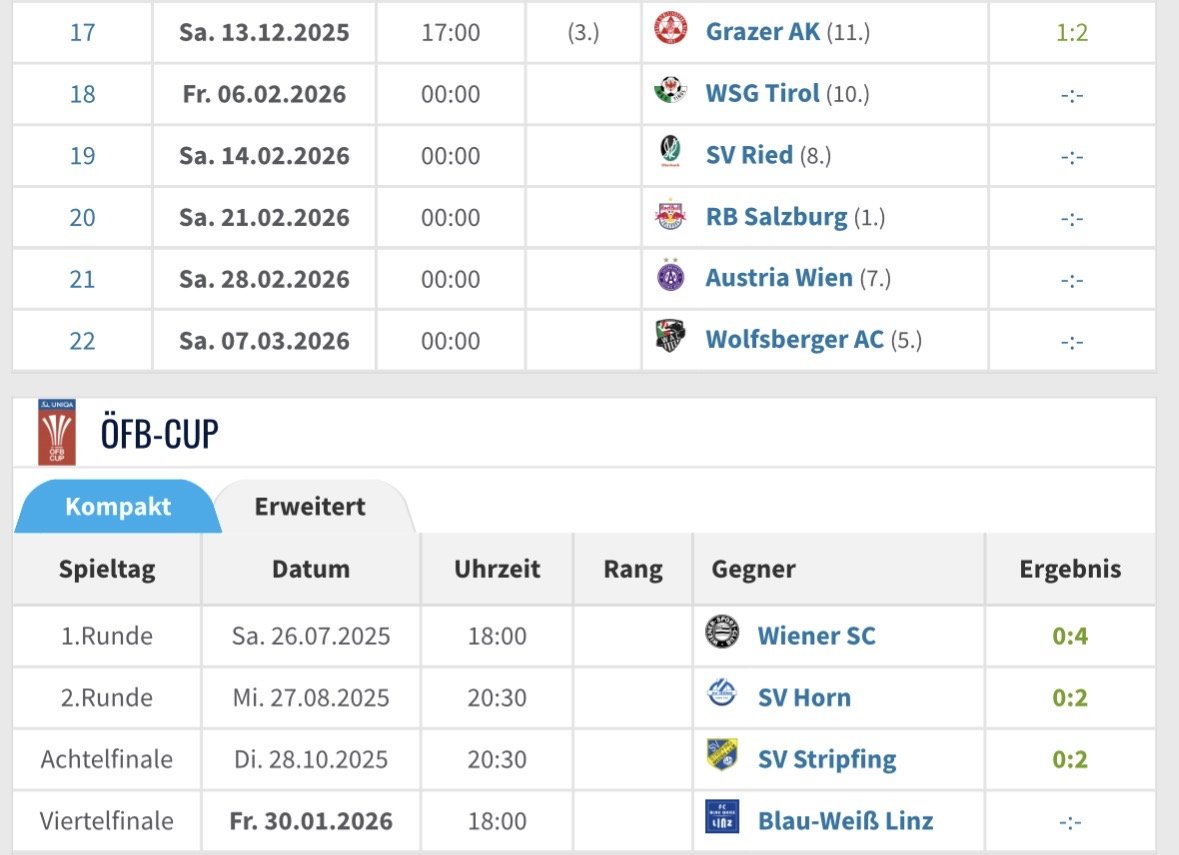The image size is (1179, 855).
Task: Switch to the Kompakt tab
Action: point(117,507)
